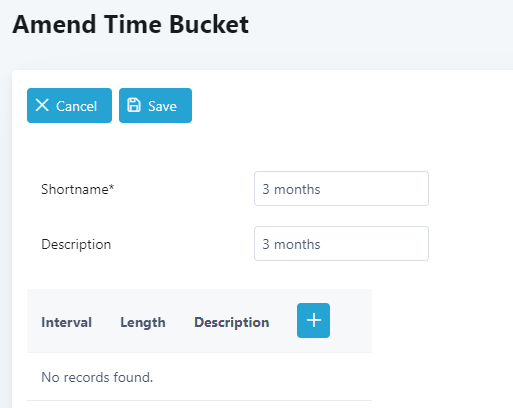Viewport: 513px width, 408px height.
Task: Focus the Description text field
Action: [341, 244]
